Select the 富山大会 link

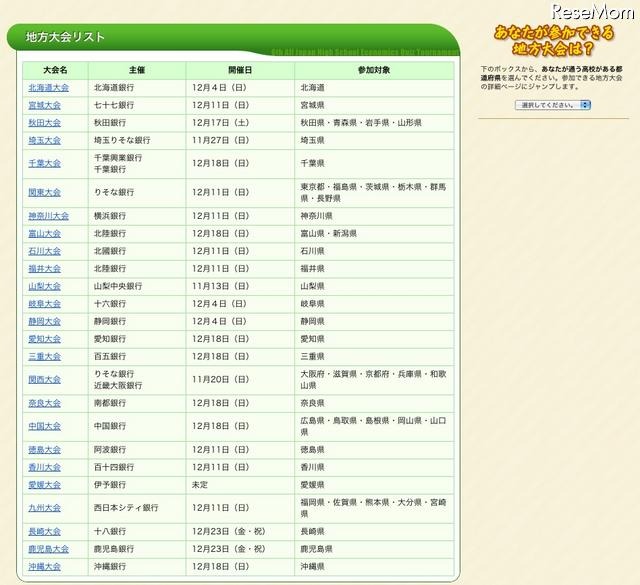tap(44, 233)
